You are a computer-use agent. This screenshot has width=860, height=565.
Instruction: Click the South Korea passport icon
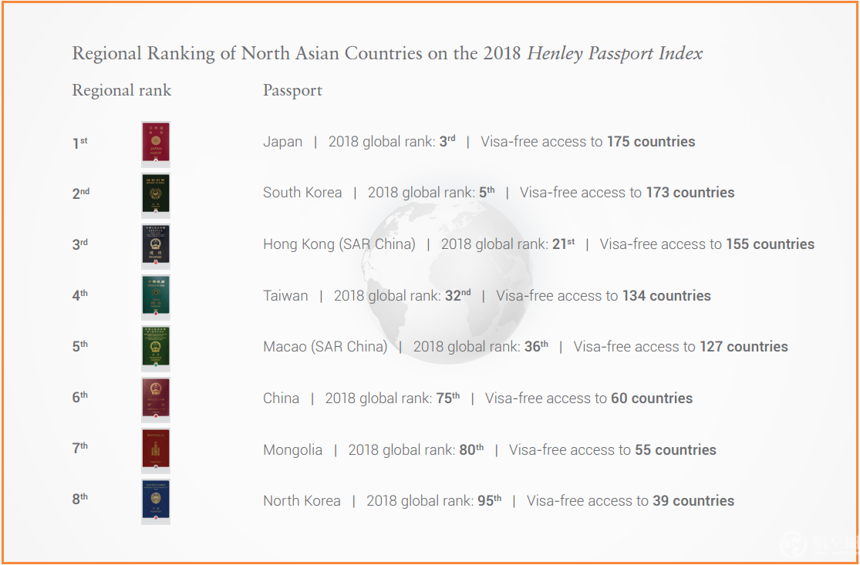click(x=155, y=194)
